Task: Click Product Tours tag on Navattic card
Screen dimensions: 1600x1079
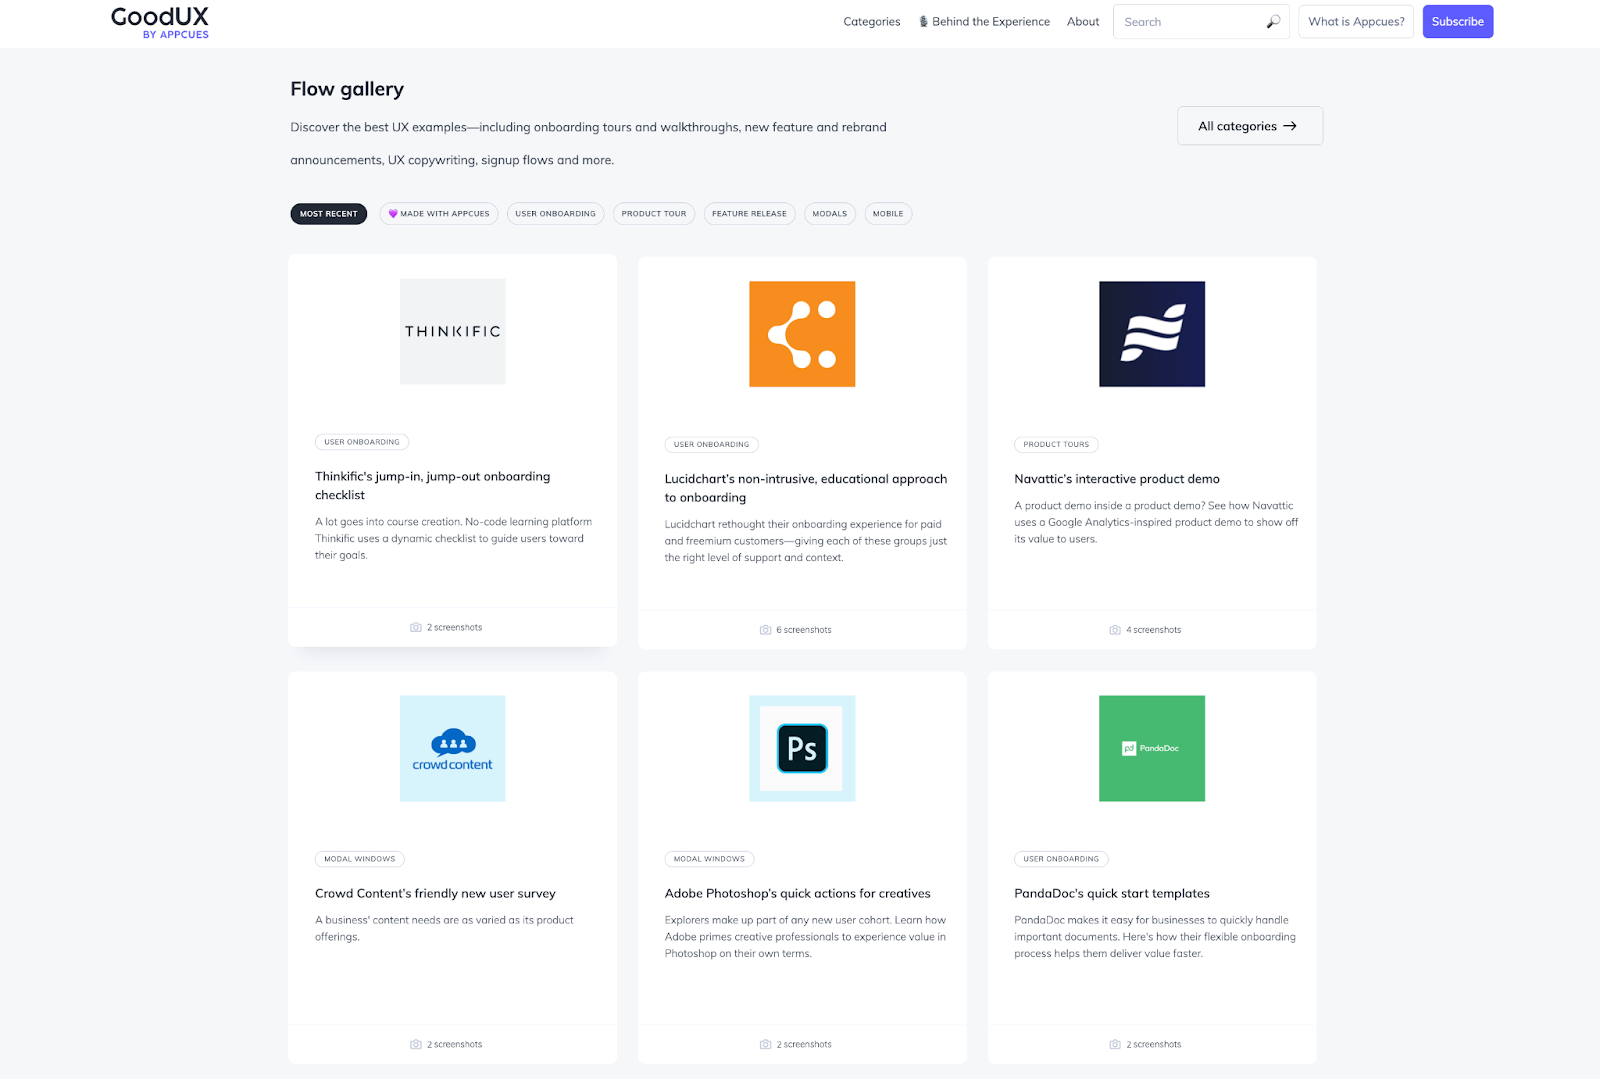Action: 1056,444
